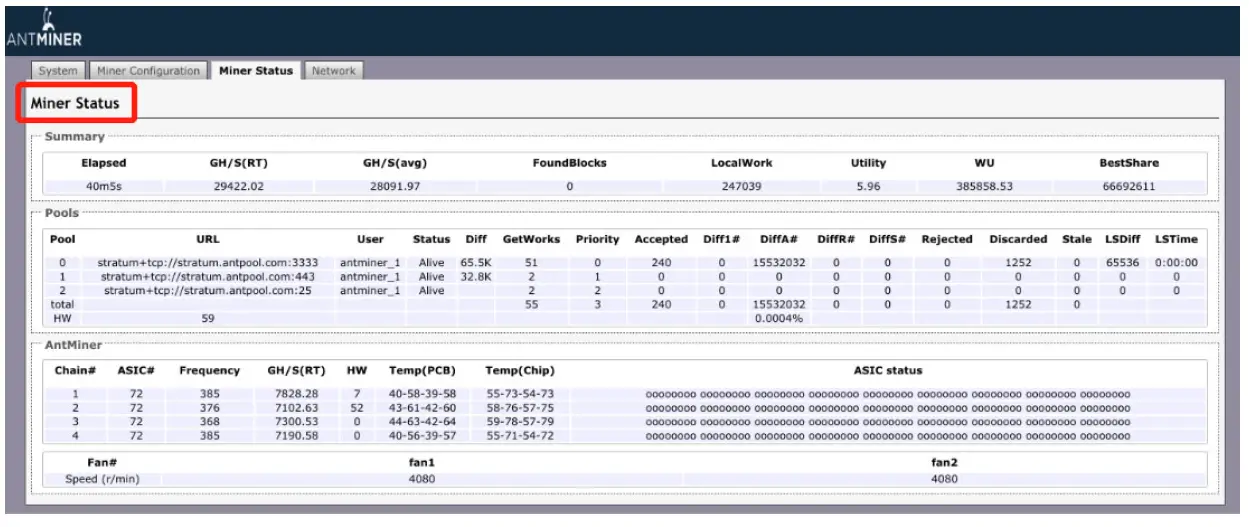Click the stratum.antpool.com:443 pool URL
The width and height of the screenshot is (1249, 527).
click(208, 276)
